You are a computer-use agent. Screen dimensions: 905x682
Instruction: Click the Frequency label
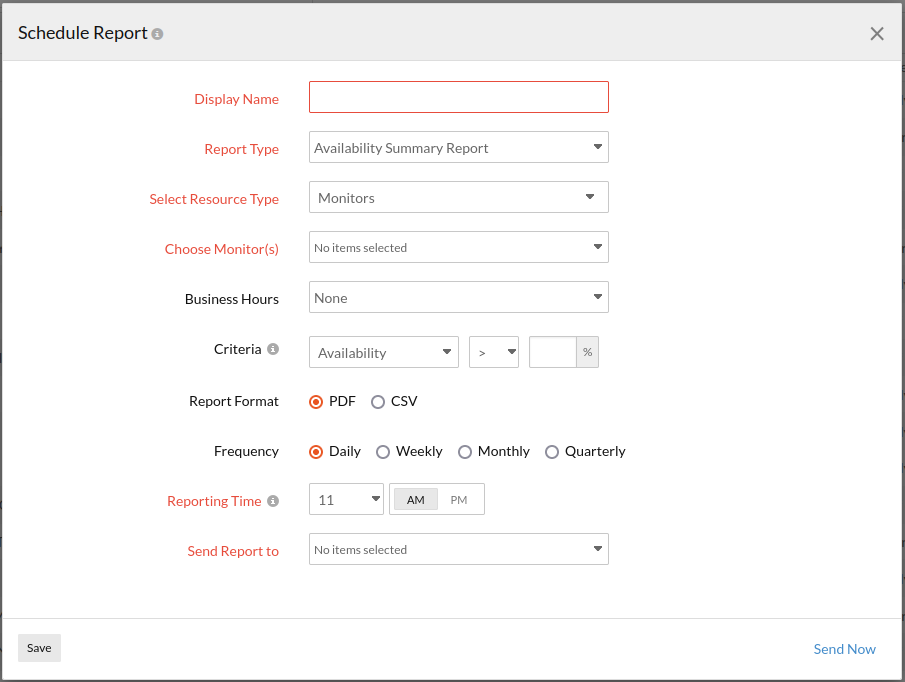pos(246,451)
